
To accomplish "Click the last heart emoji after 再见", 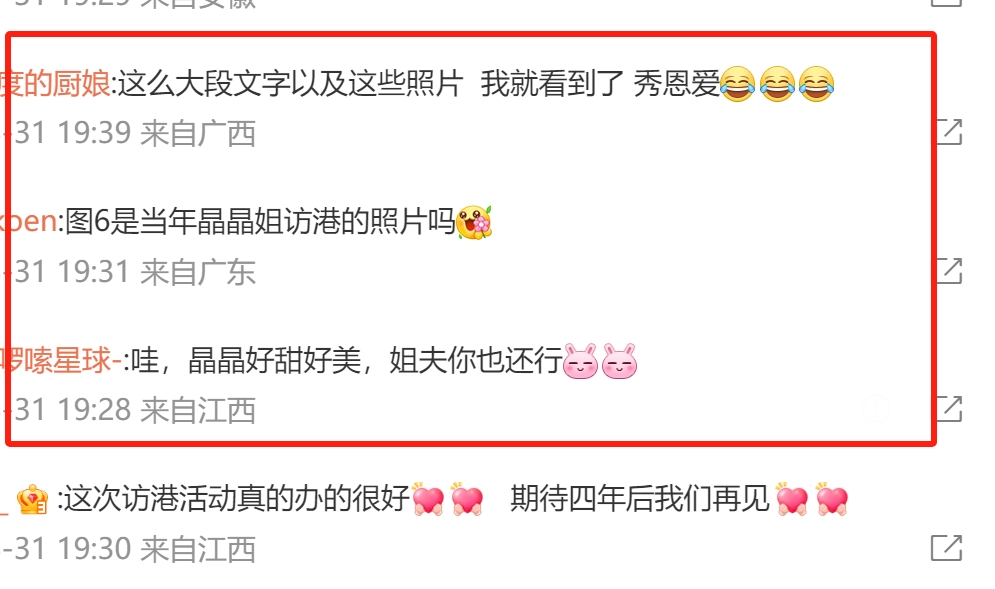I will pos(832,499).
